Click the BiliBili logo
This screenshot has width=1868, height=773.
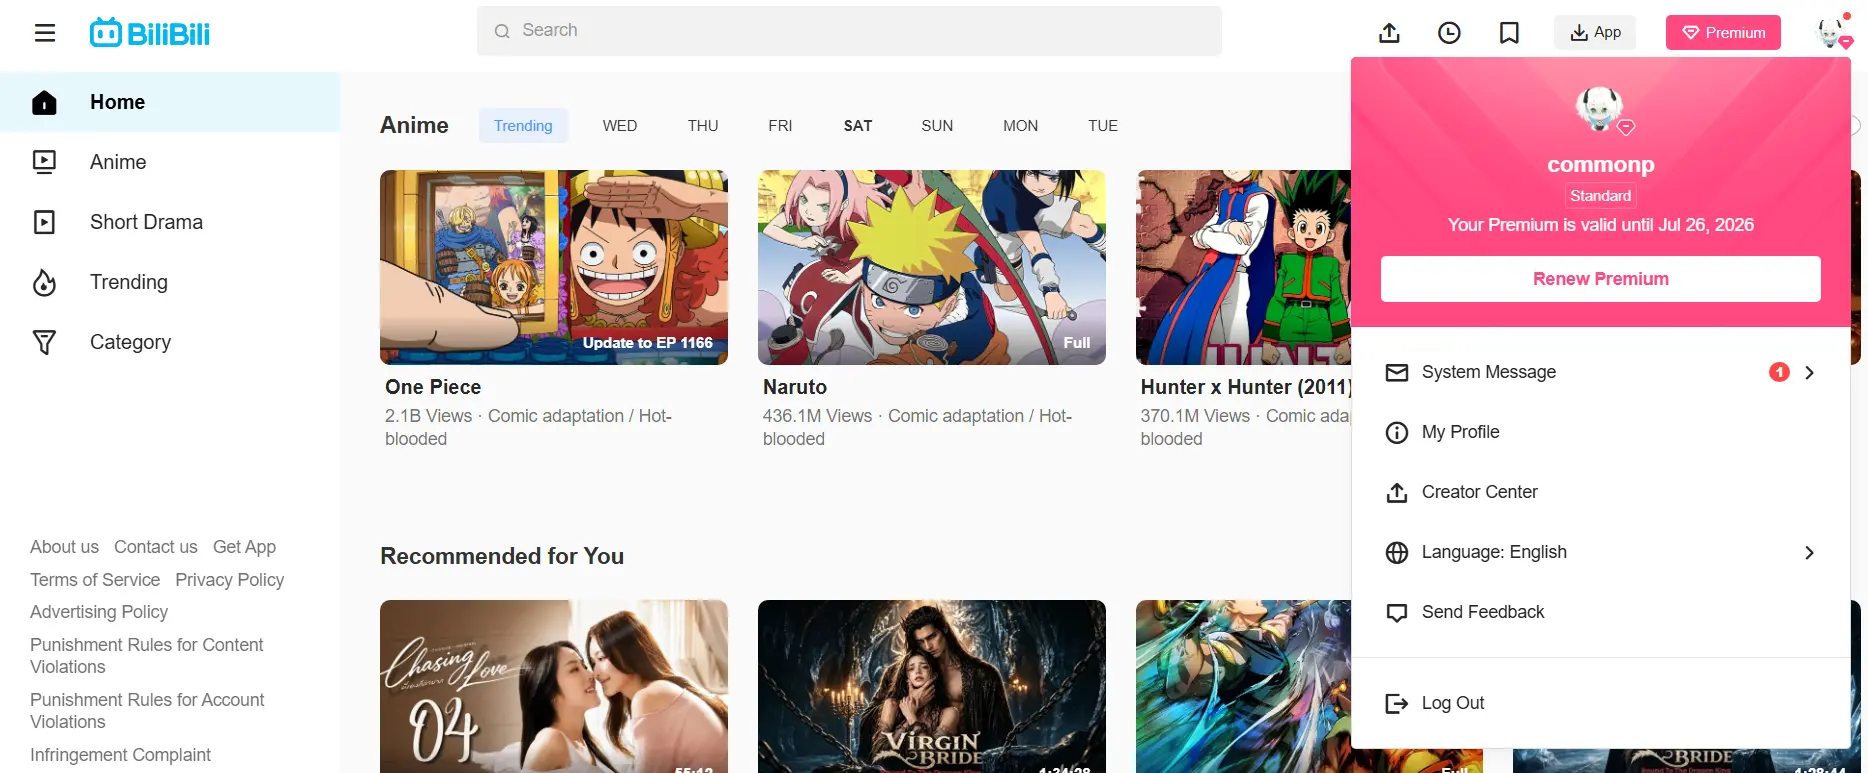[x=150, y=33]
